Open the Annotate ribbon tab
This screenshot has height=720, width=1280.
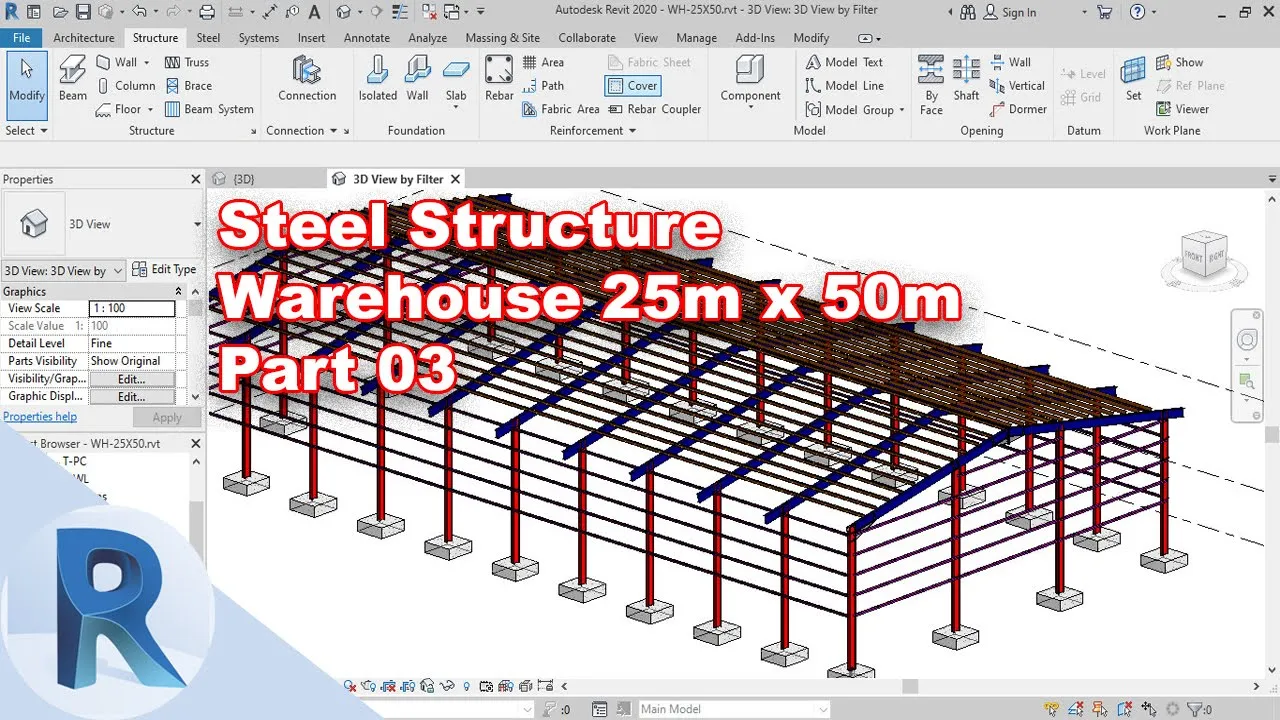point(367,38)
